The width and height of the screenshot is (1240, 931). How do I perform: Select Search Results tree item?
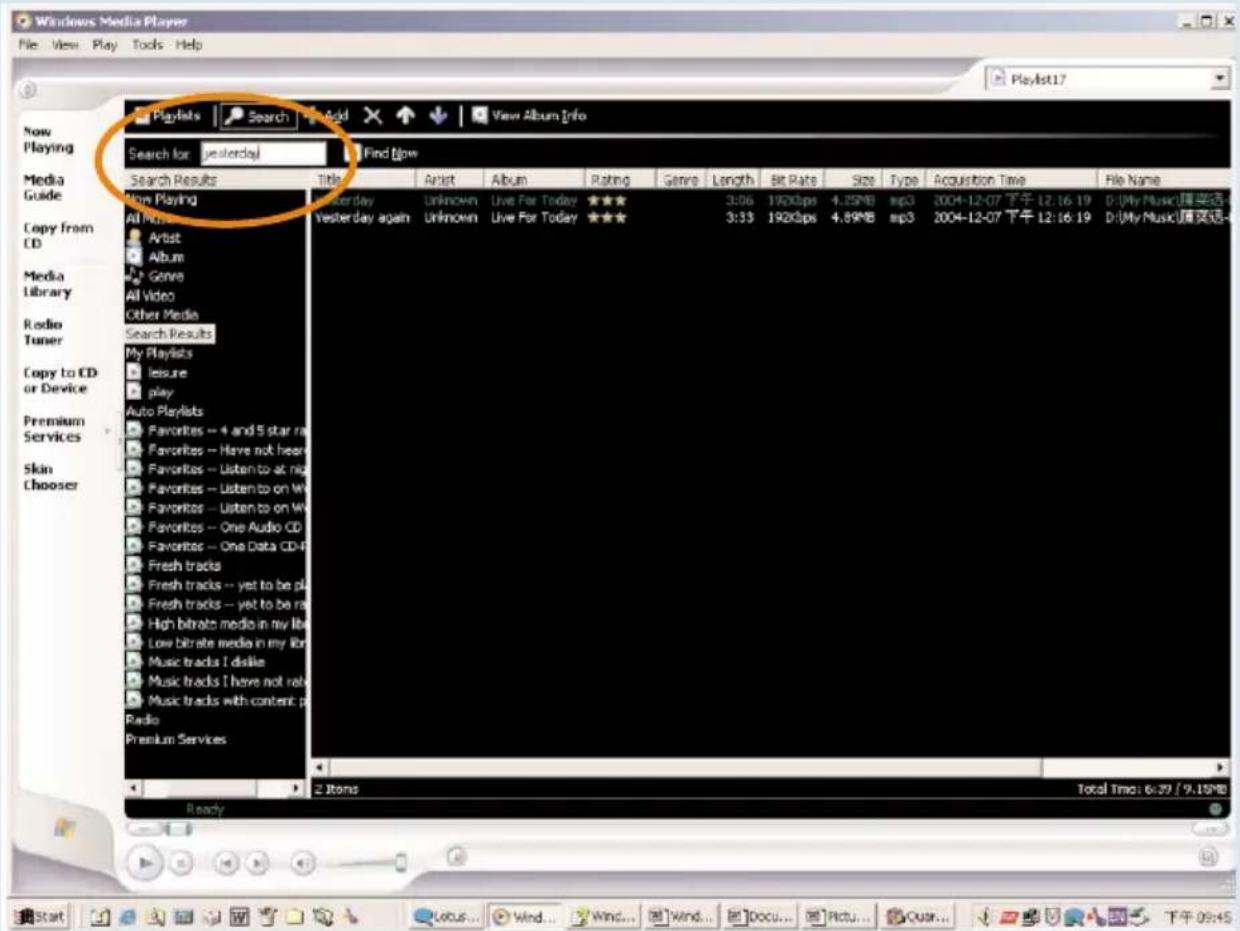pos(169,334)
